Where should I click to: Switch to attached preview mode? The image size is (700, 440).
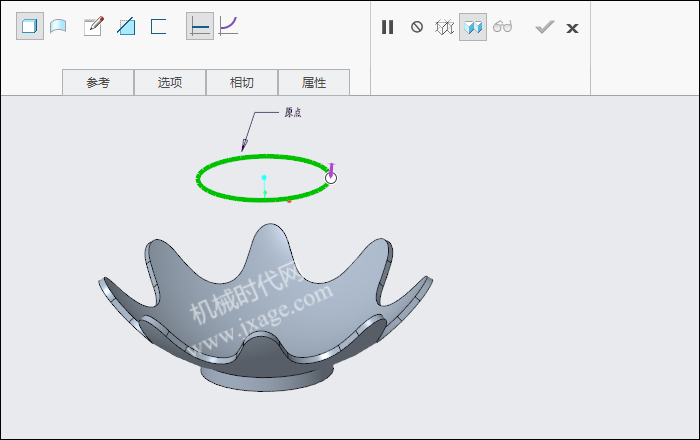(473, 27)
